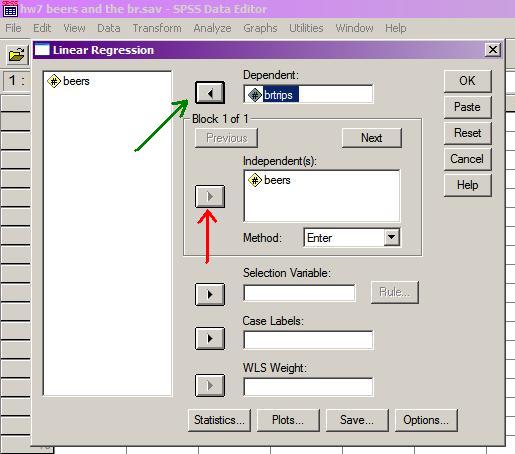Close the Linear Regression dialog
This screenshot has height=454, width=515.
pos(493,50)
